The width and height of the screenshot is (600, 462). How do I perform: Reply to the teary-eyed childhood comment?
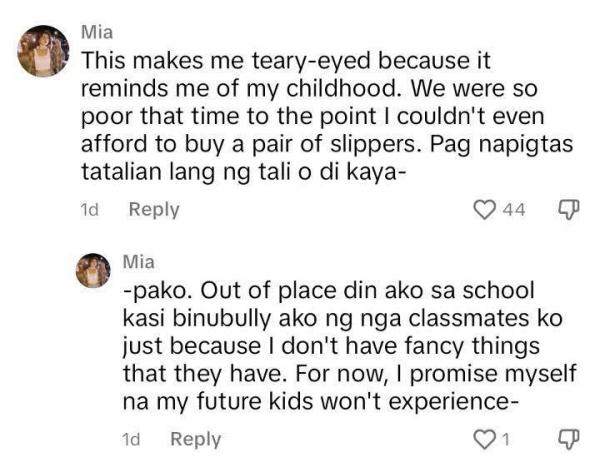[154, 209]
